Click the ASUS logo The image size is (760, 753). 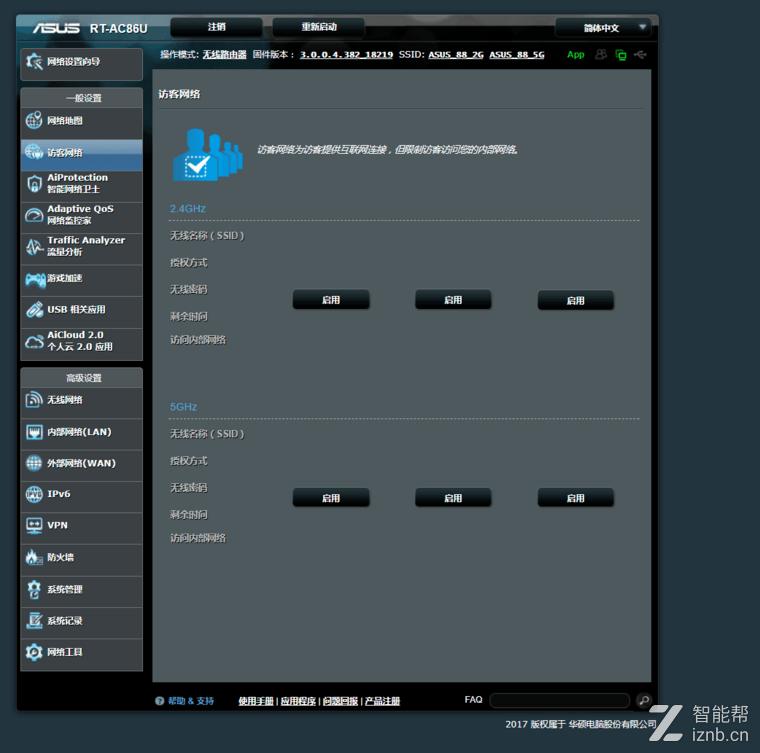pyautogui.click(x=56, y=28)
